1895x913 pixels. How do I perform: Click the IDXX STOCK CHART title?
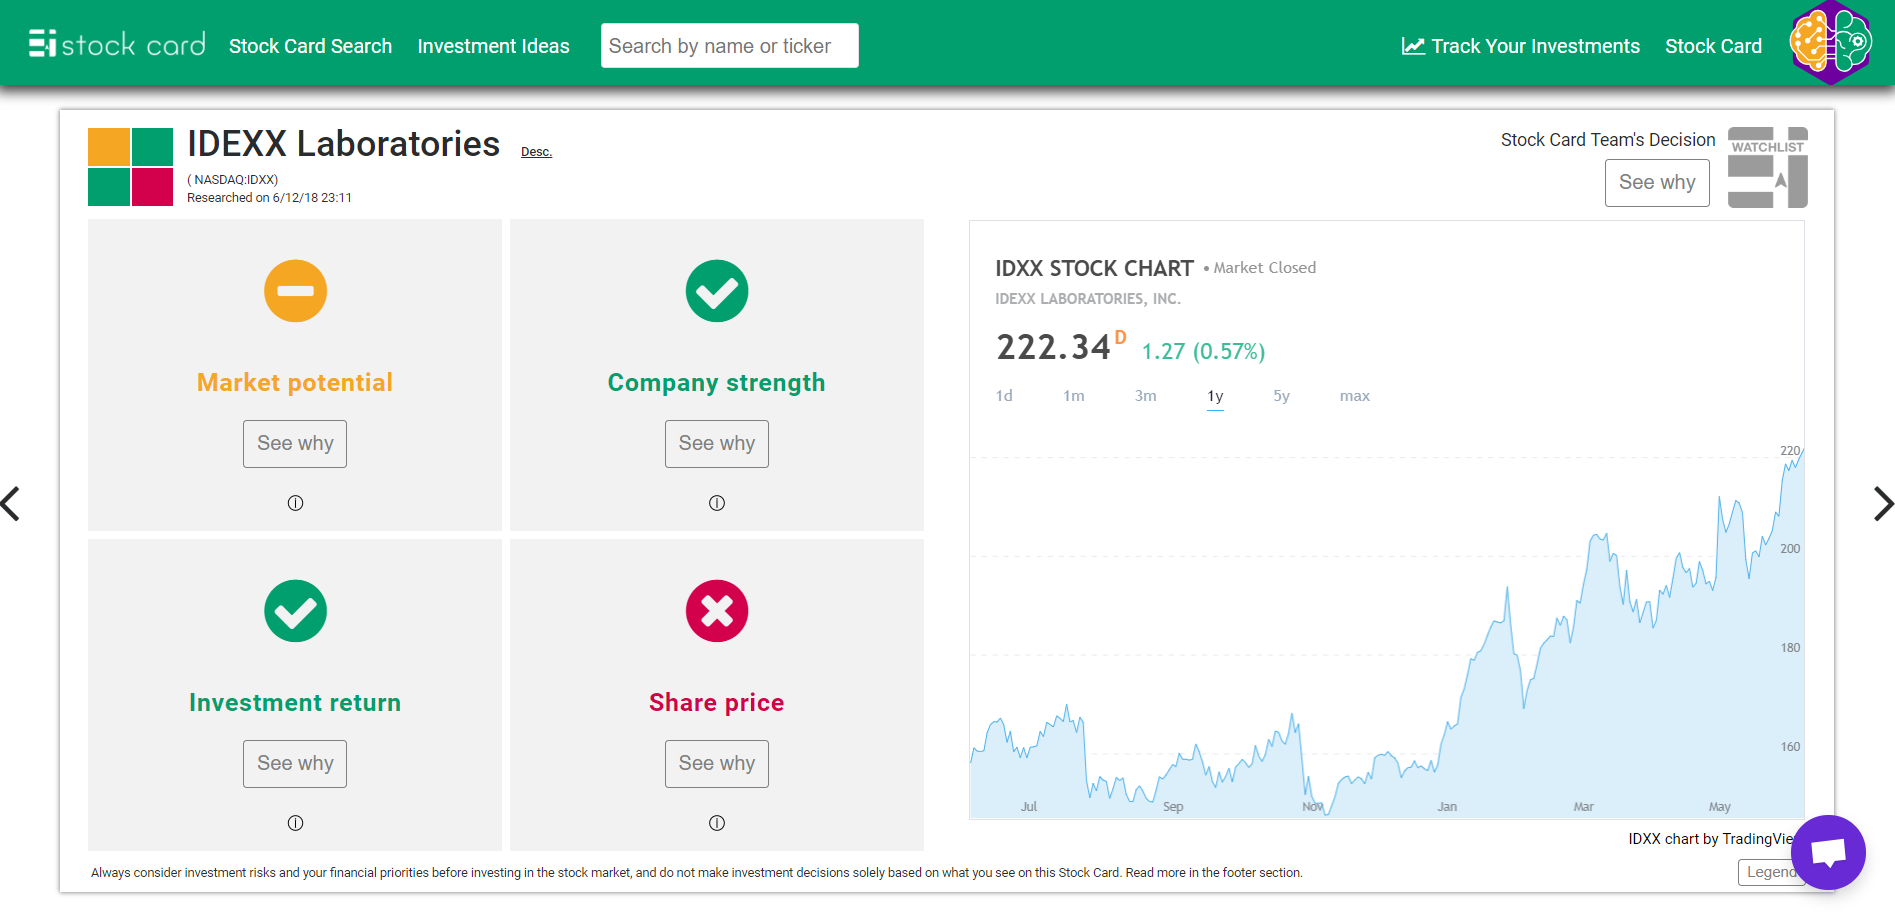click(1094, 269)
